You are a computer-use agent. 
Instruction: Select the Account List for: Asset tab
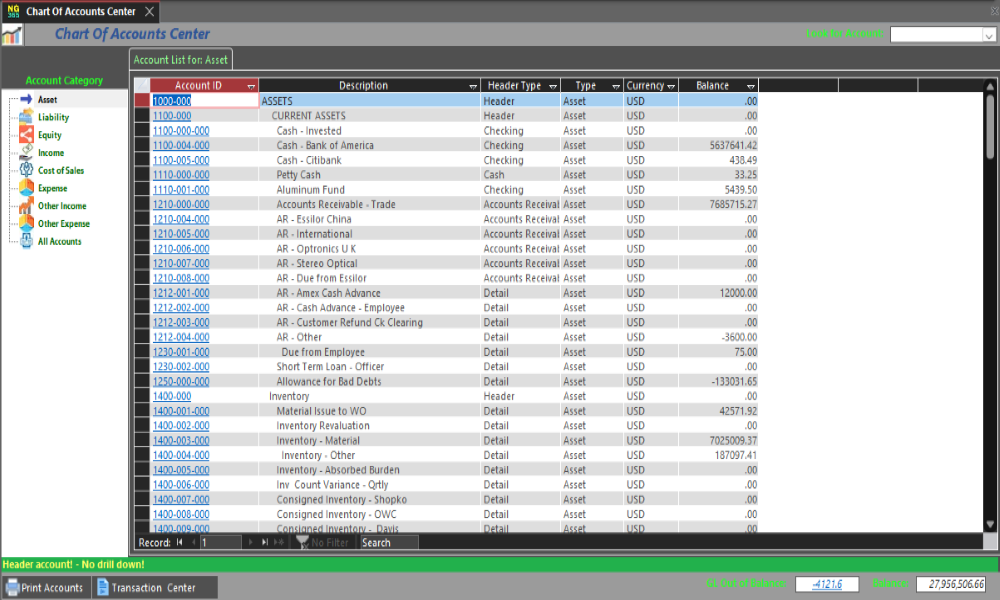181,60
